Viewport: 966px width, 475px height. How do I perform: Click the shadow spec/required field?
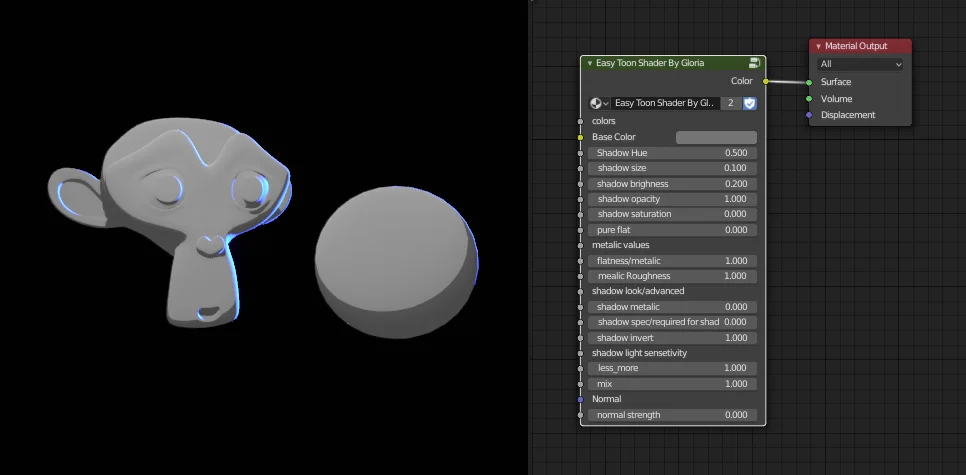(x=673, y=322)
